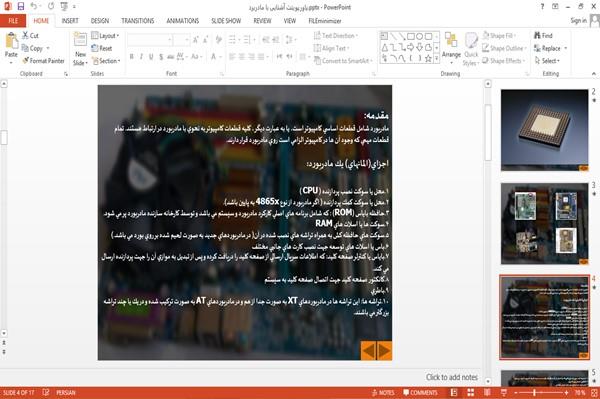Switch to Normal view in status bar

pos(454,392)
